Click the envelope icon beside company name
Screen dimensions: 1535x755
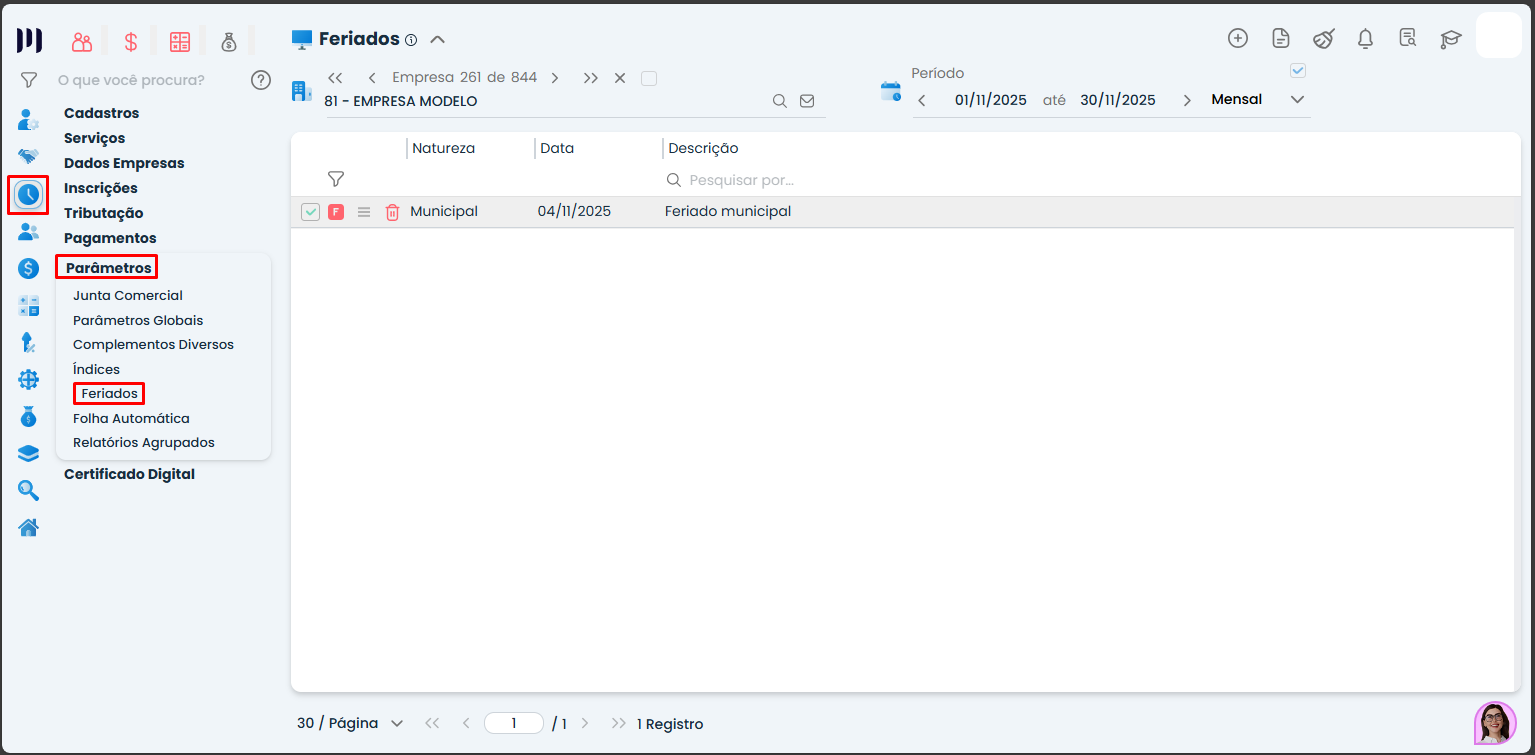coord(807,101)
